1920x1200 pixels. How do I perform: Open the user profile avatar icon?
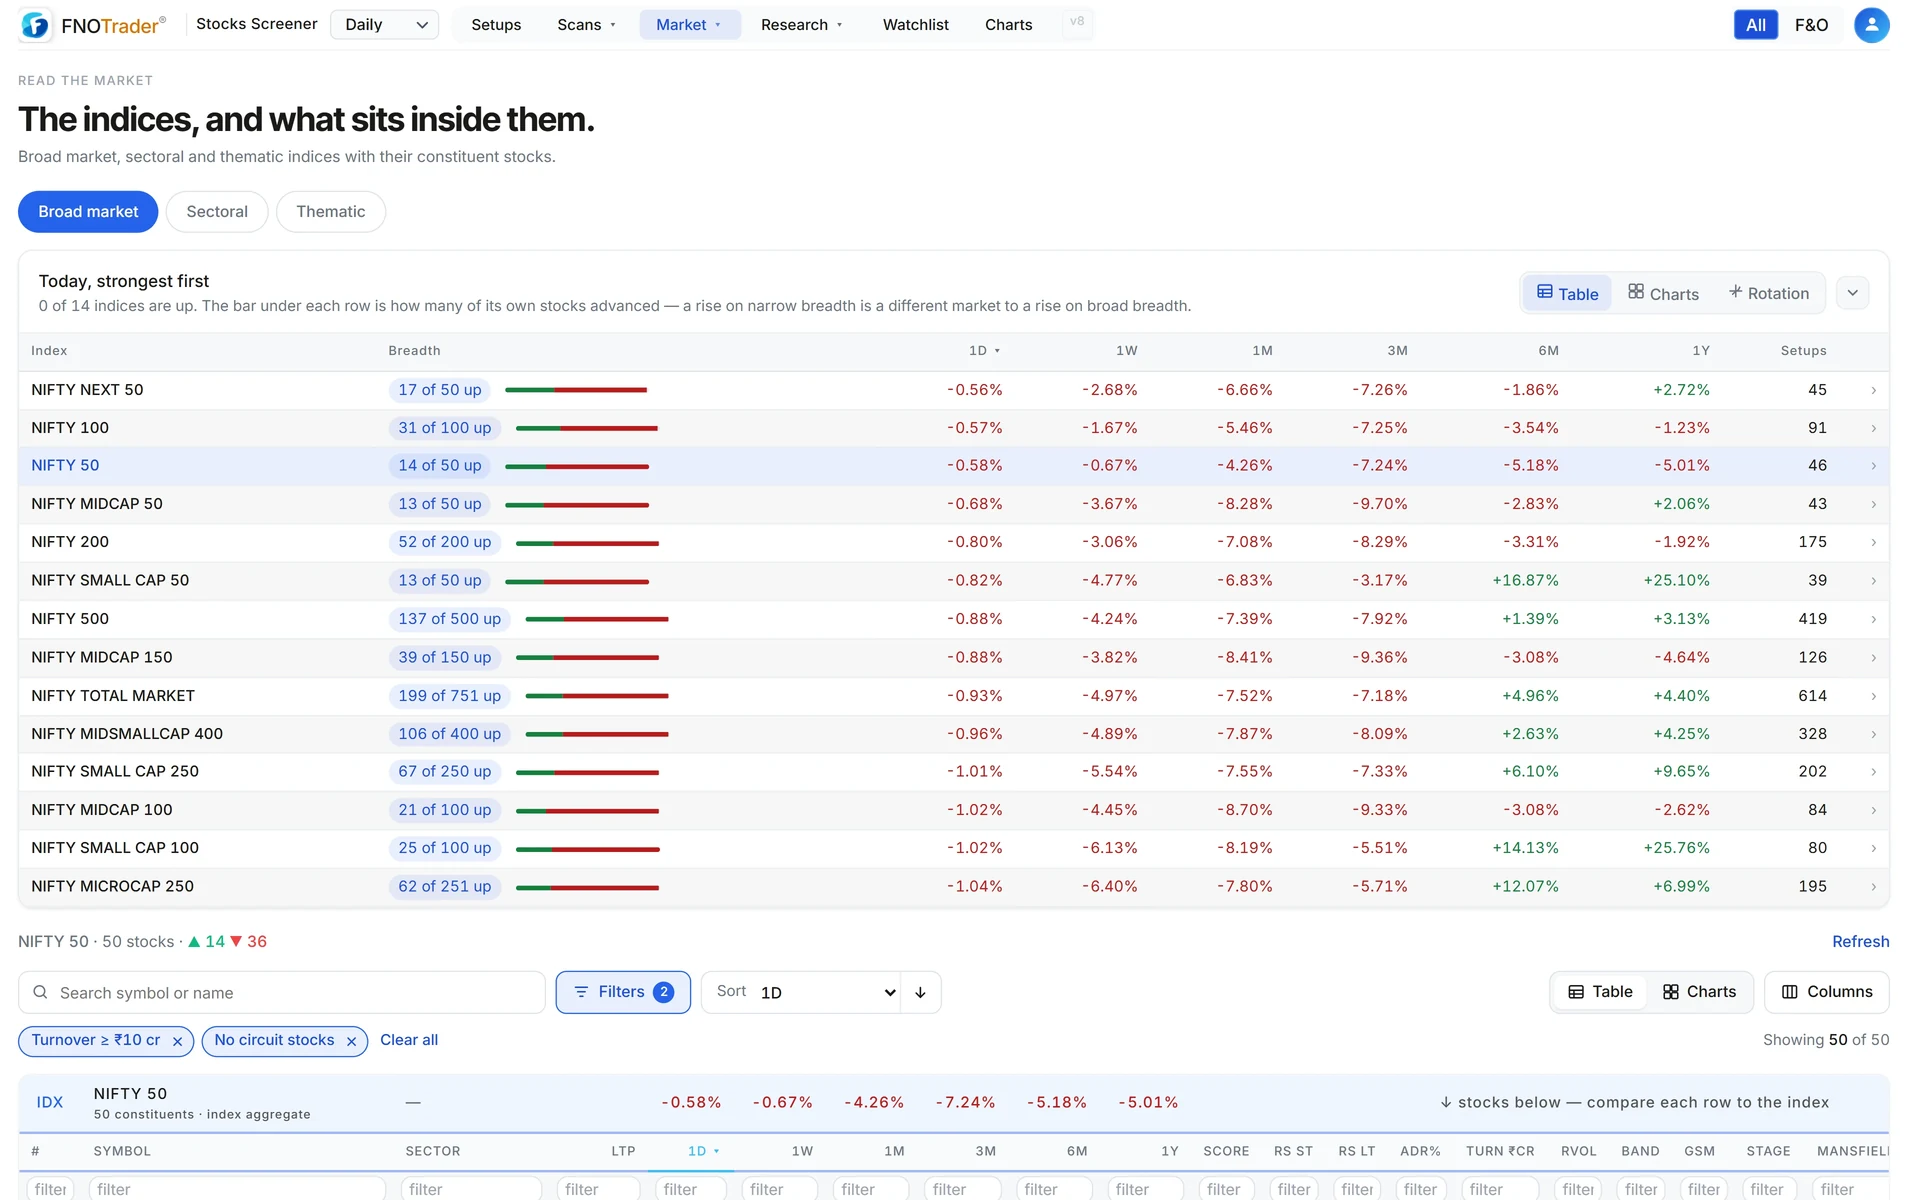1871,25
